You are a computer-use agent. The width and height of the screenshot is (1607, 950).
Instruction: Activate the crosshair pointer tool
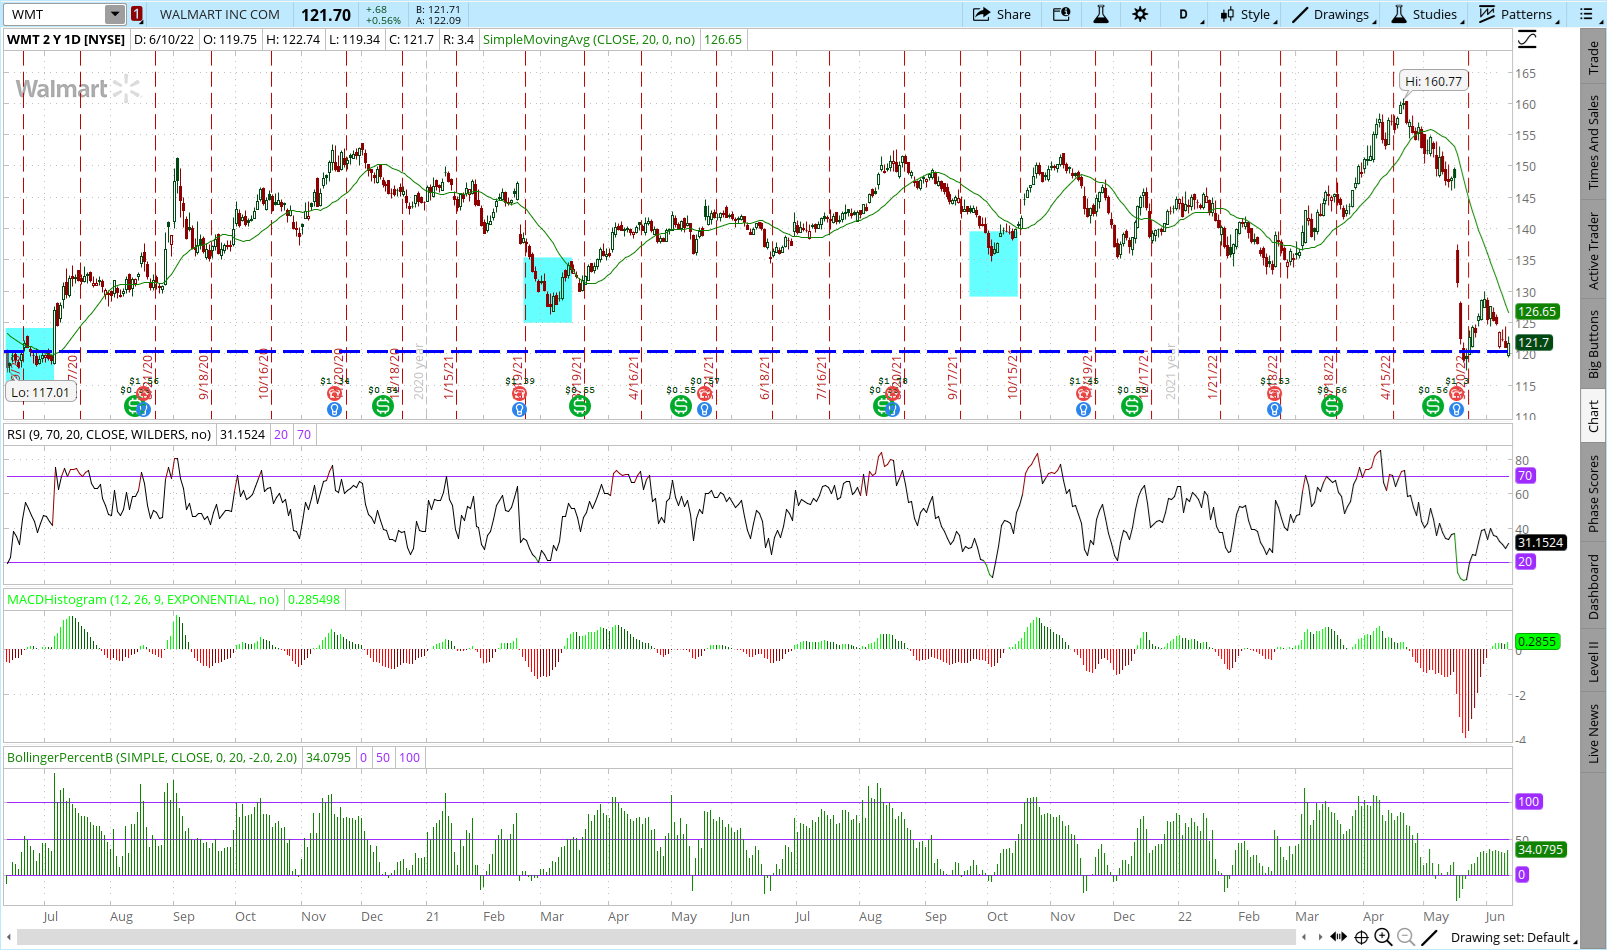(x=1361, y=937)
